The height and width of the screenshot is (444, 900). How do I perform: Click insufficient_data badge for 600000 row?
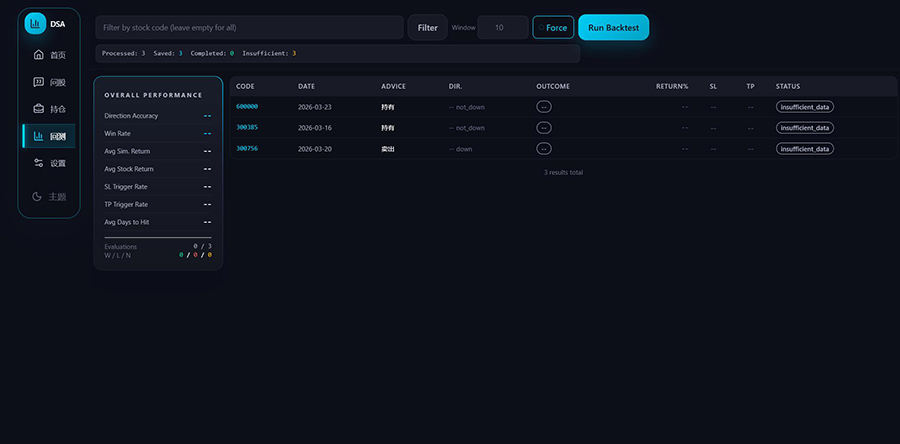tap(805, 107)
